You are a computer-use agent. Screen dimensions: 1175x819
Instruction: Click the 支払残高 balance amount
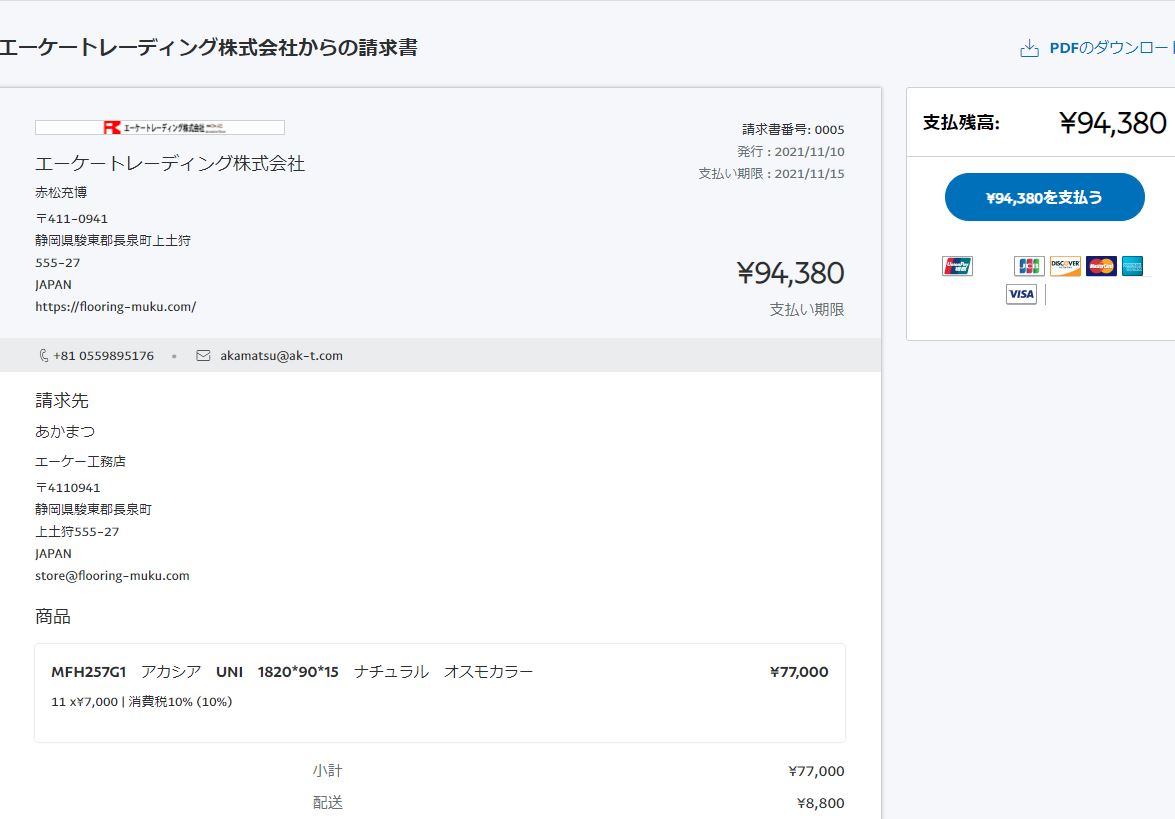click(1113, 123)
